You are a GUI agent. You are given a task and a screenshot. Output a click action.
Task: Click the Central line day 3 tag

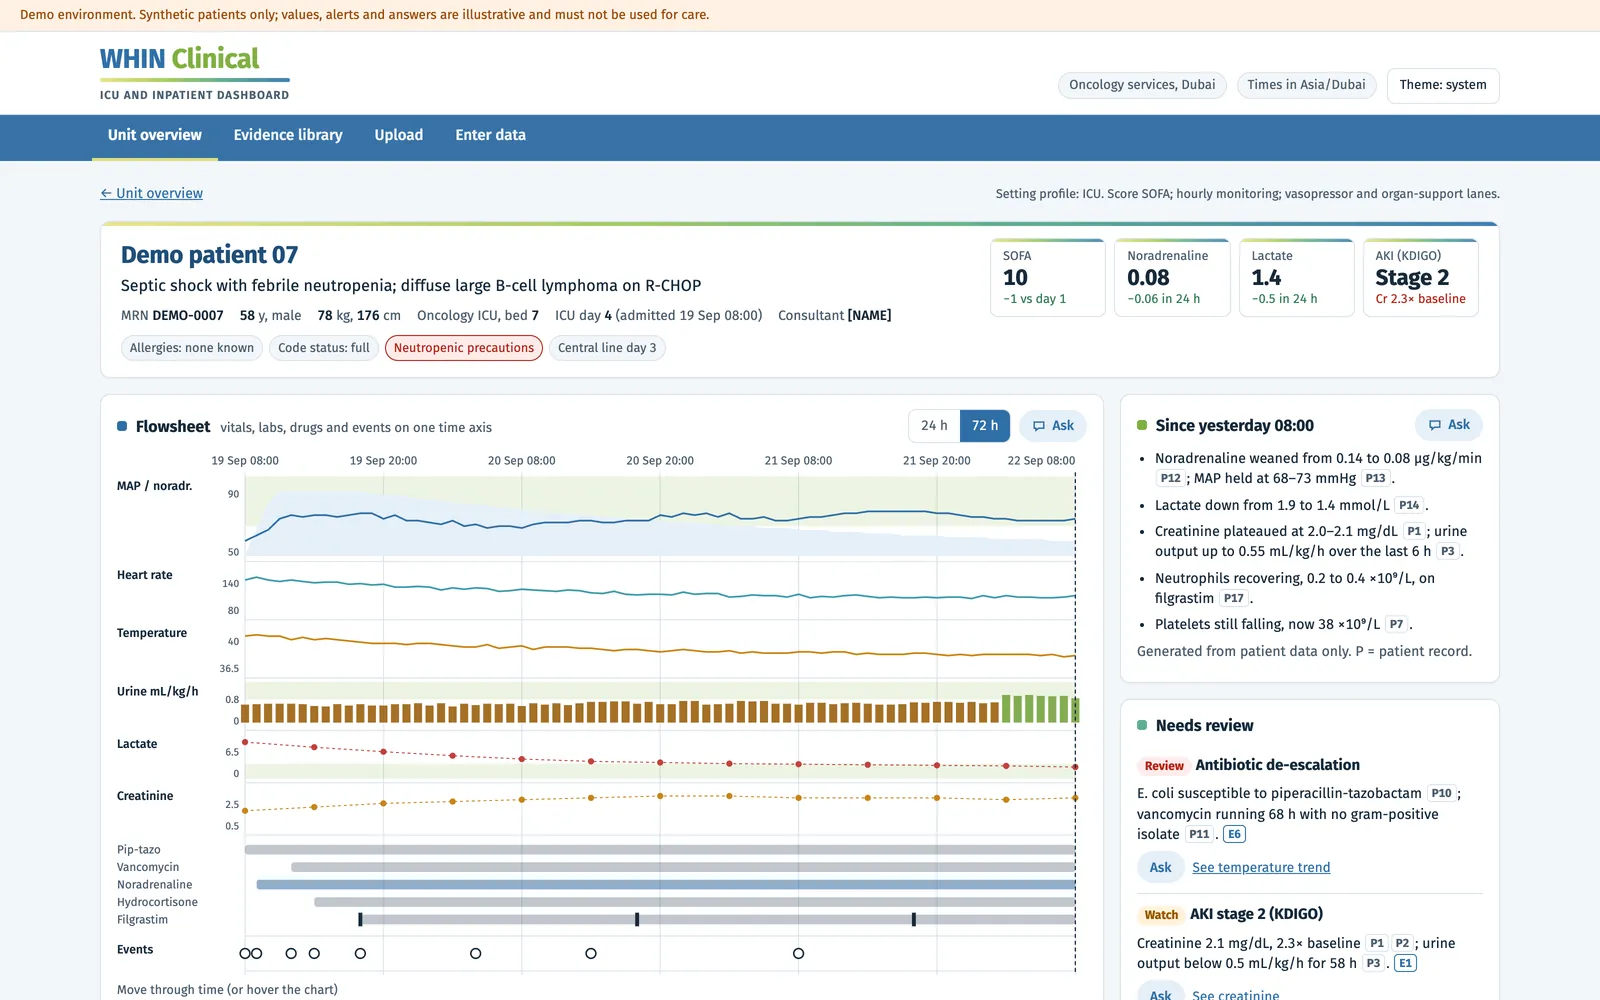pyautogui.click(x=607, y=348)
